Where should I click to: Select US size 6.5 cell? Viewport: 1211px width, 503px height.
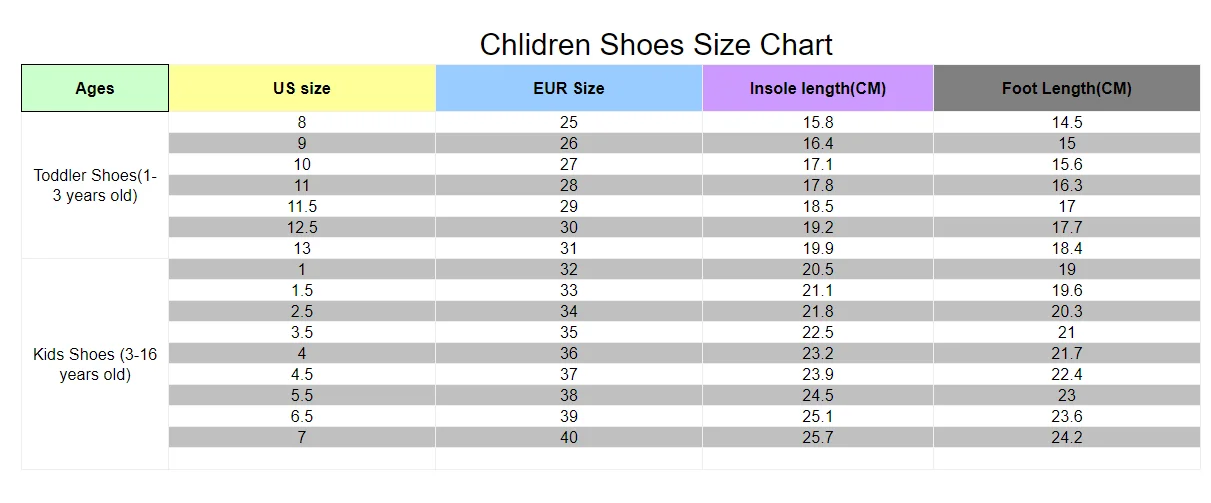tap(302, 416)
